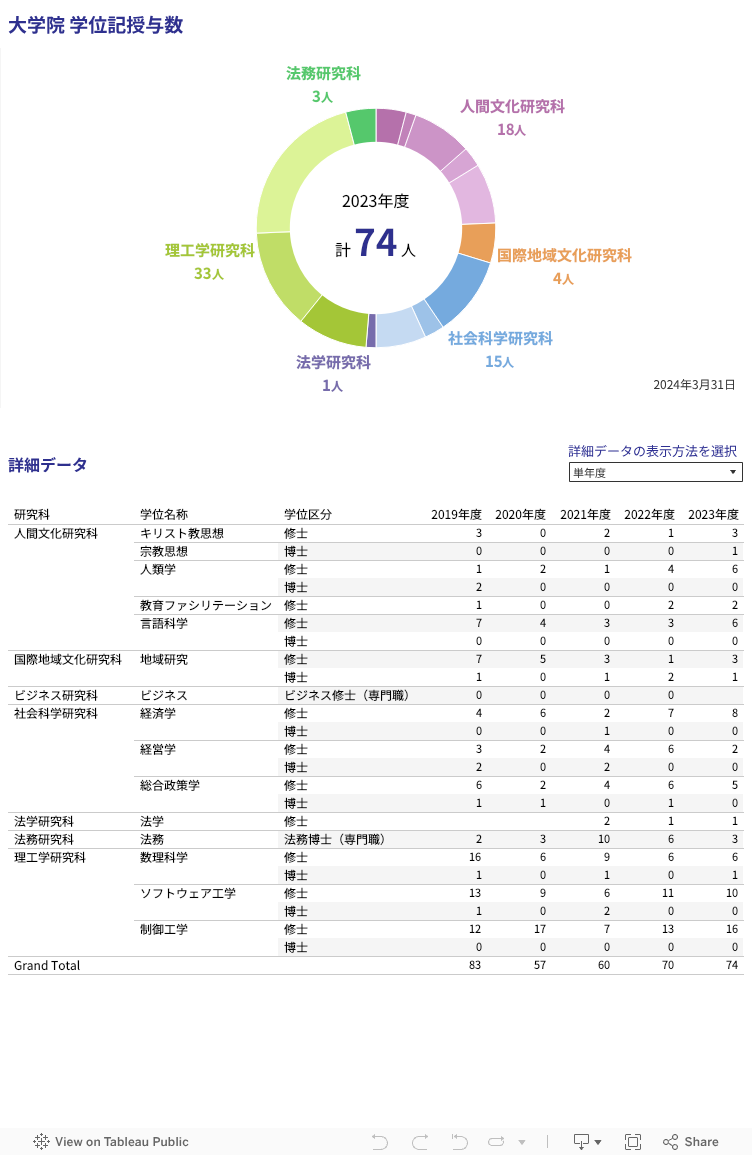This screenshot has height=1155, width=752.
Task: Click the Refresh data icon
Action: pos(496,1142)
